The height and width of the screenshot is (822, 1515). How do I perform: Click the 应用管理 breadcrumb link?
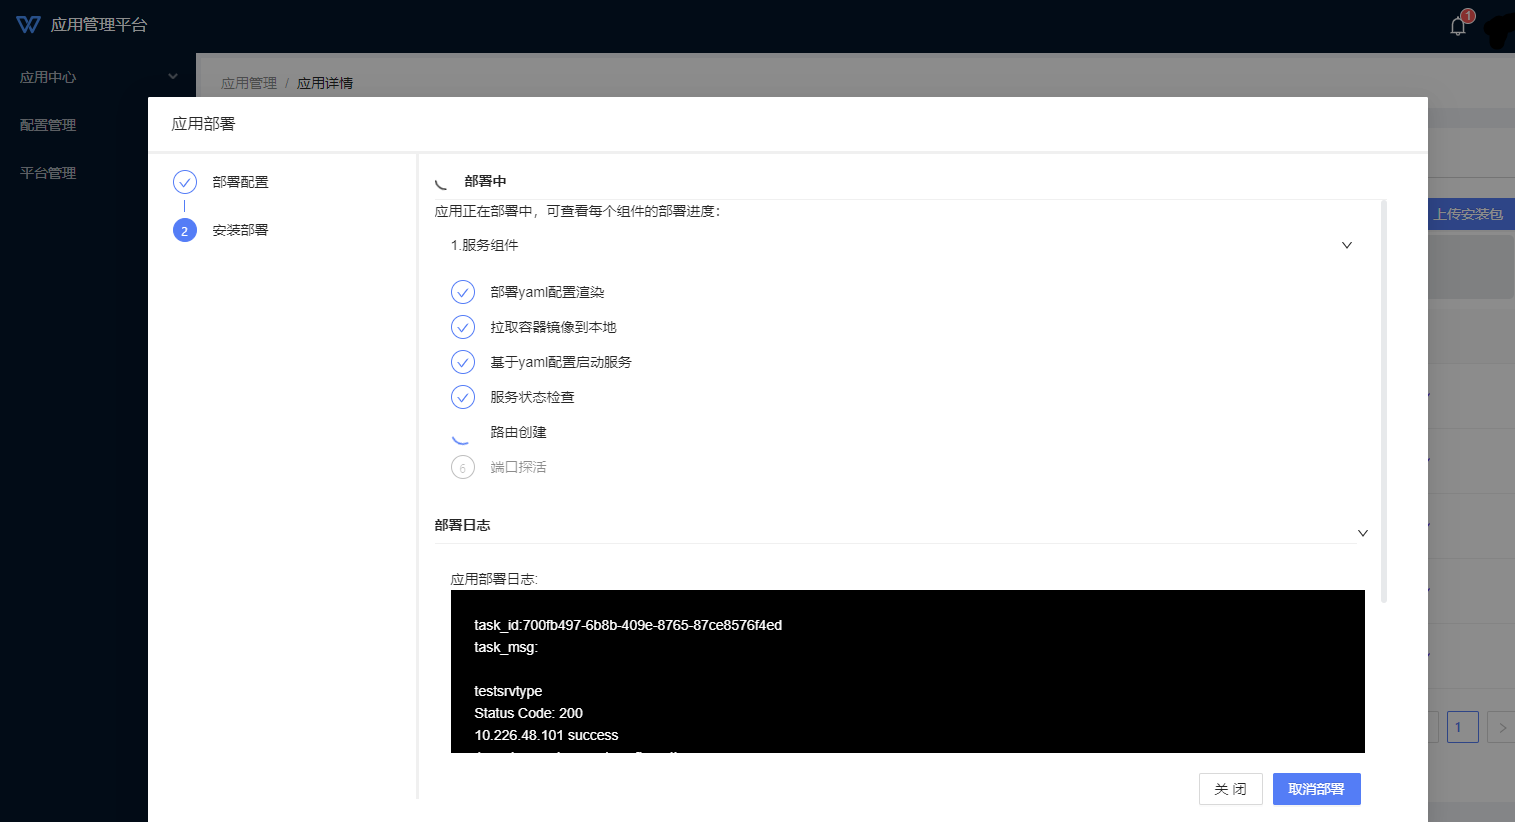pos(248,83)
